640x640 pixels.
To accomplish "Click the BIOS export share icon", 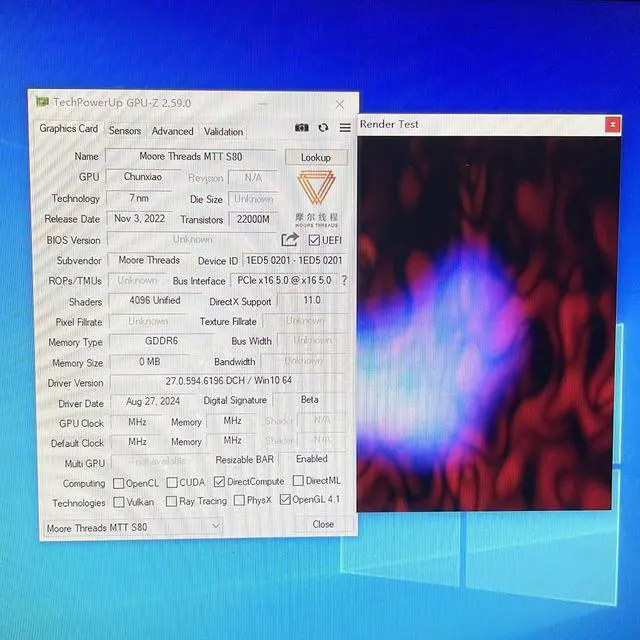I will [290, 239].
